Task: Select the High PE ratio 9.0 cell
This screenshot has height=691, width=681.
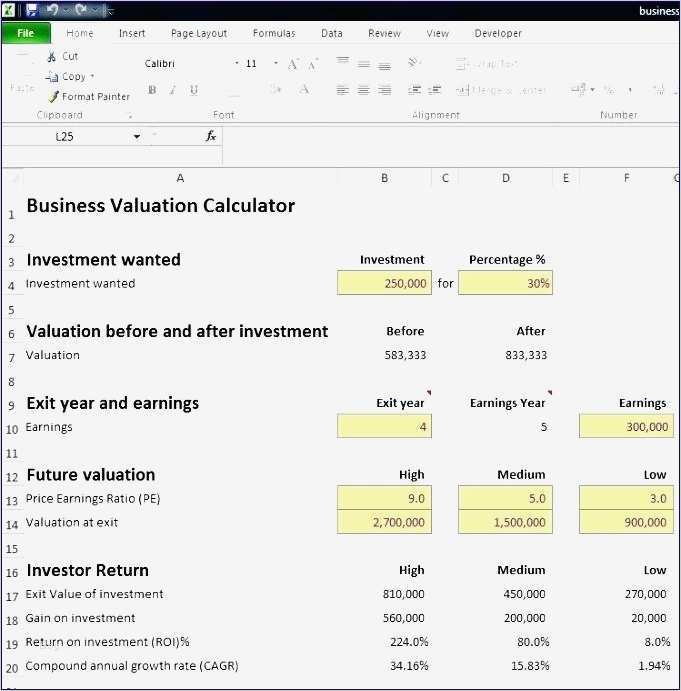Action: 384,498
